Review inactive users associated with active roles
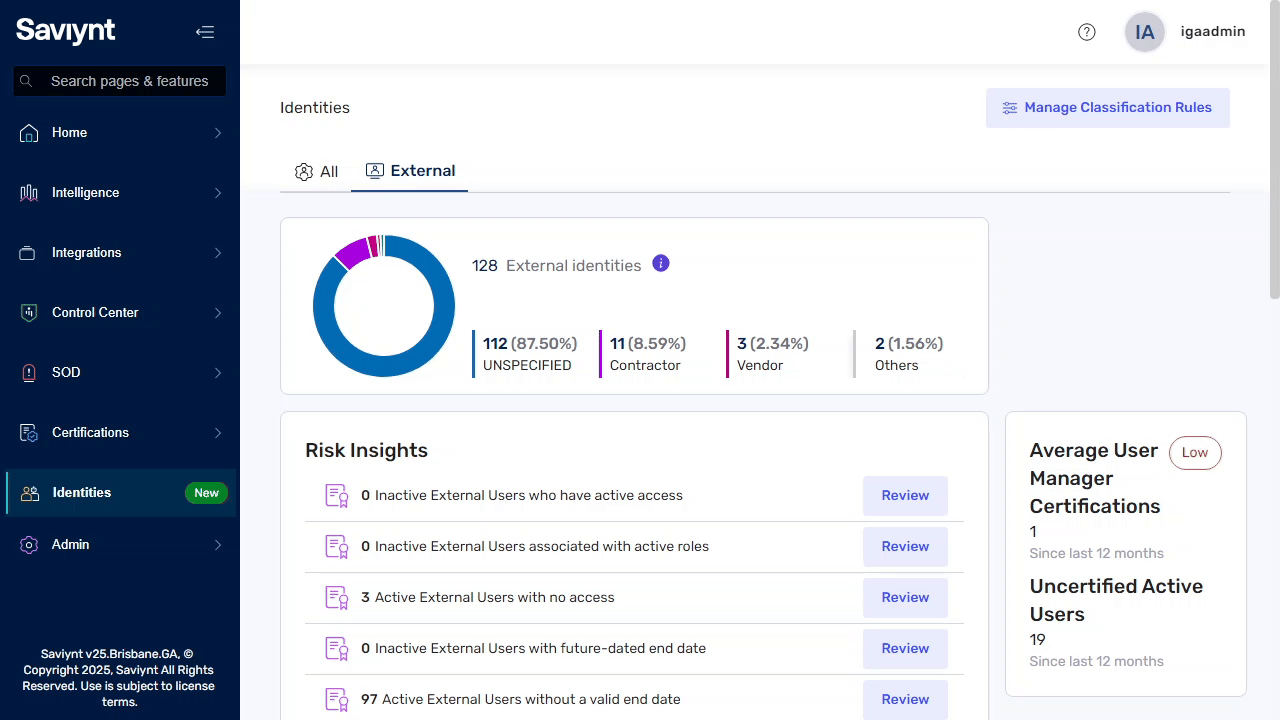 905,547
